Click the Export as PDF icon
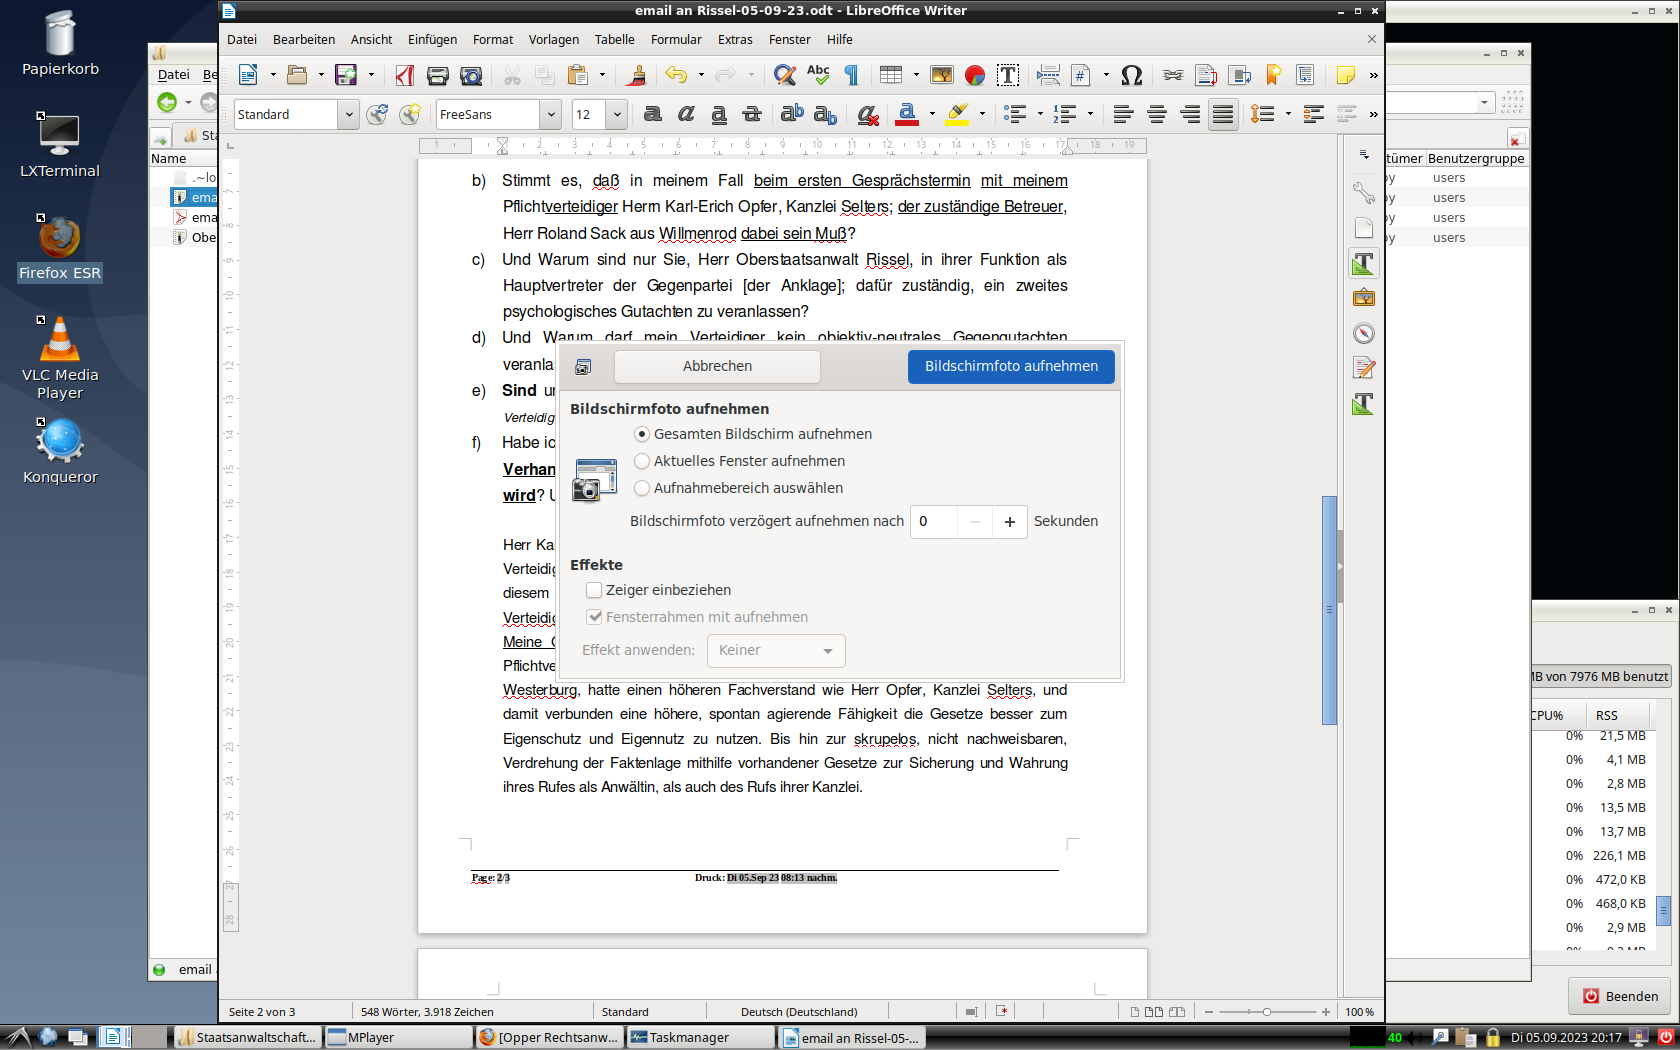This screenshot has width=1680, height=1050. [x=404, y=75]
